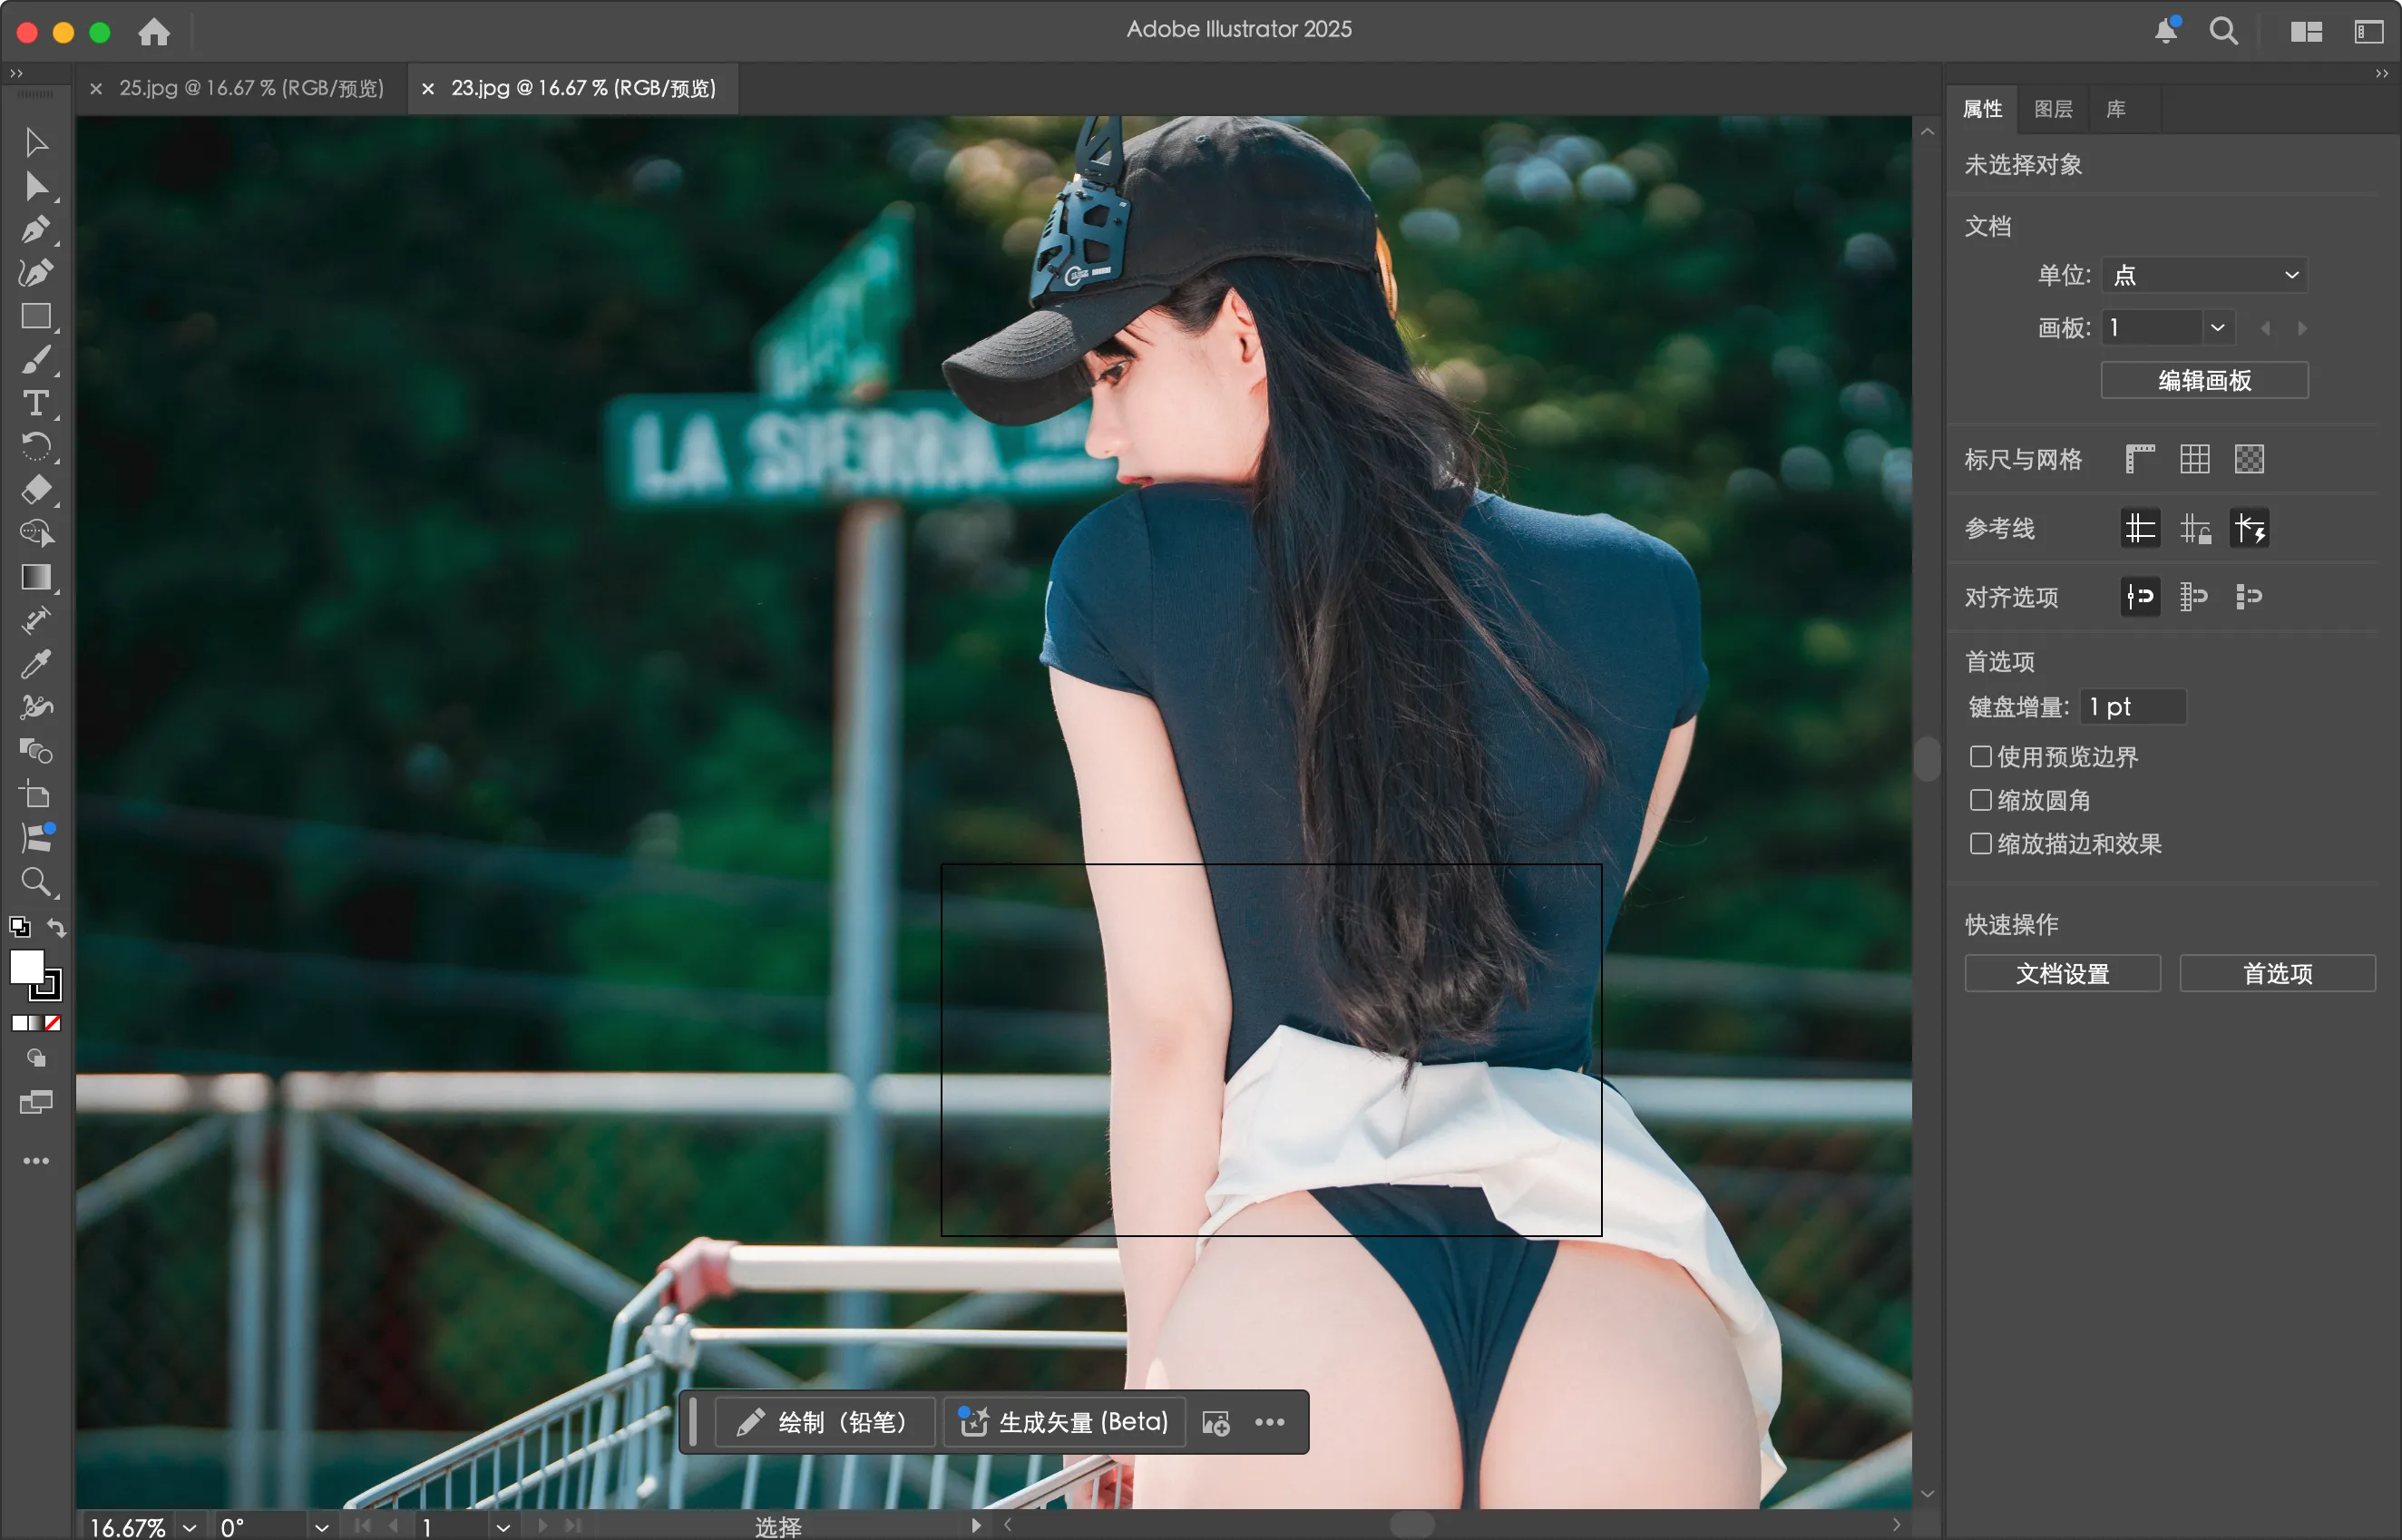Enable 缩放圆角 checkbox
This screenshot has width=2402, height=1540.
[x=1980, y=800]
